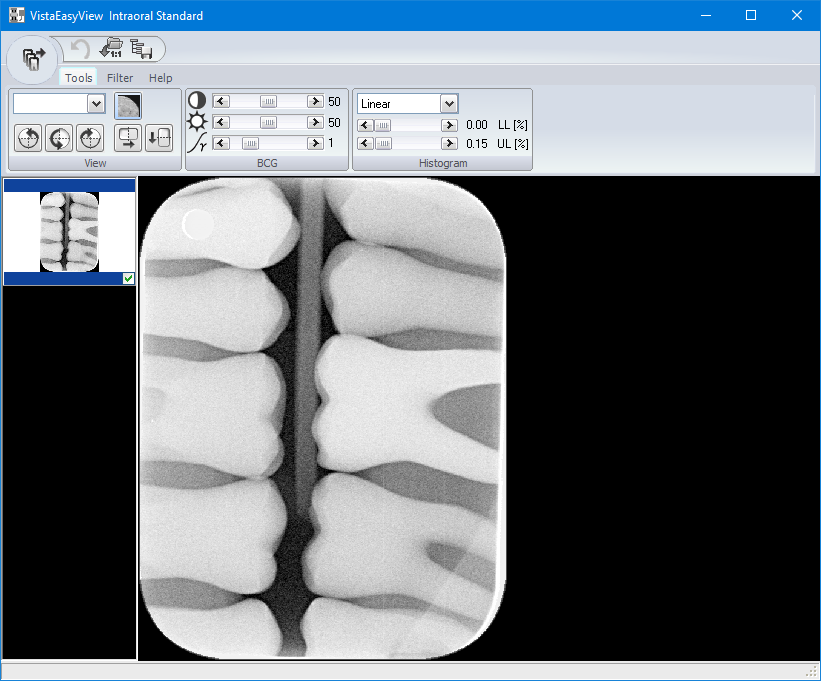Click the flip horizontal icon
The image size is (821, 681).
click(x=128, y=138)
